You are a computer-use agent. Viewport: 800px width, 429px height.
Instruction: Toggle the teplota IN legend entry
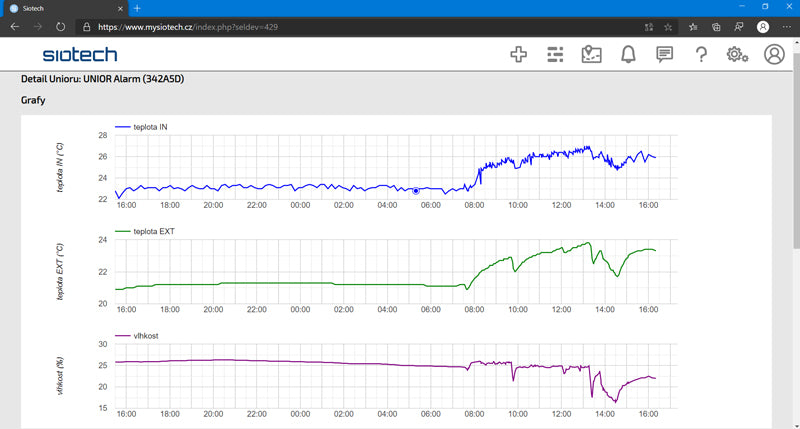pyautogui.click(x=141, y=127)
